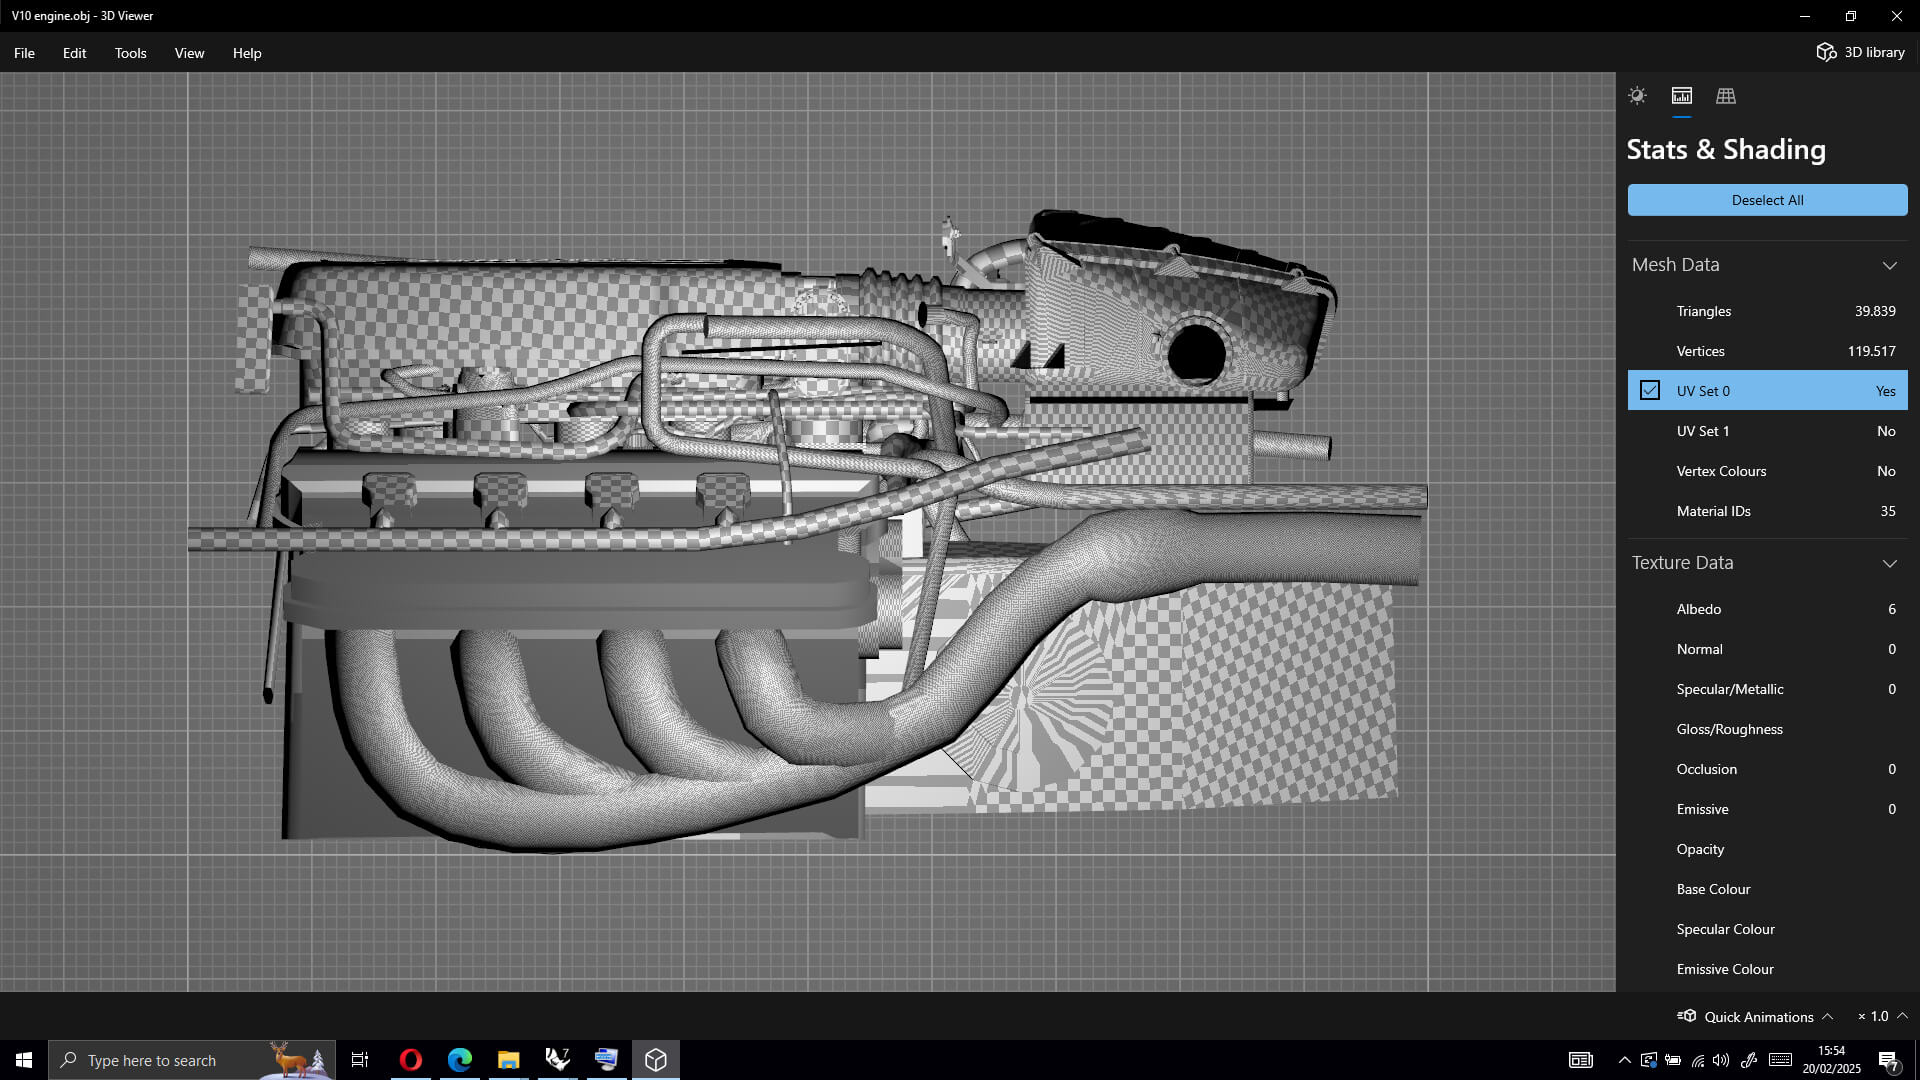Select the Stats & Shading panel icon
The width and height of the screenshot is (1920, 1080).
[1682, 96]
